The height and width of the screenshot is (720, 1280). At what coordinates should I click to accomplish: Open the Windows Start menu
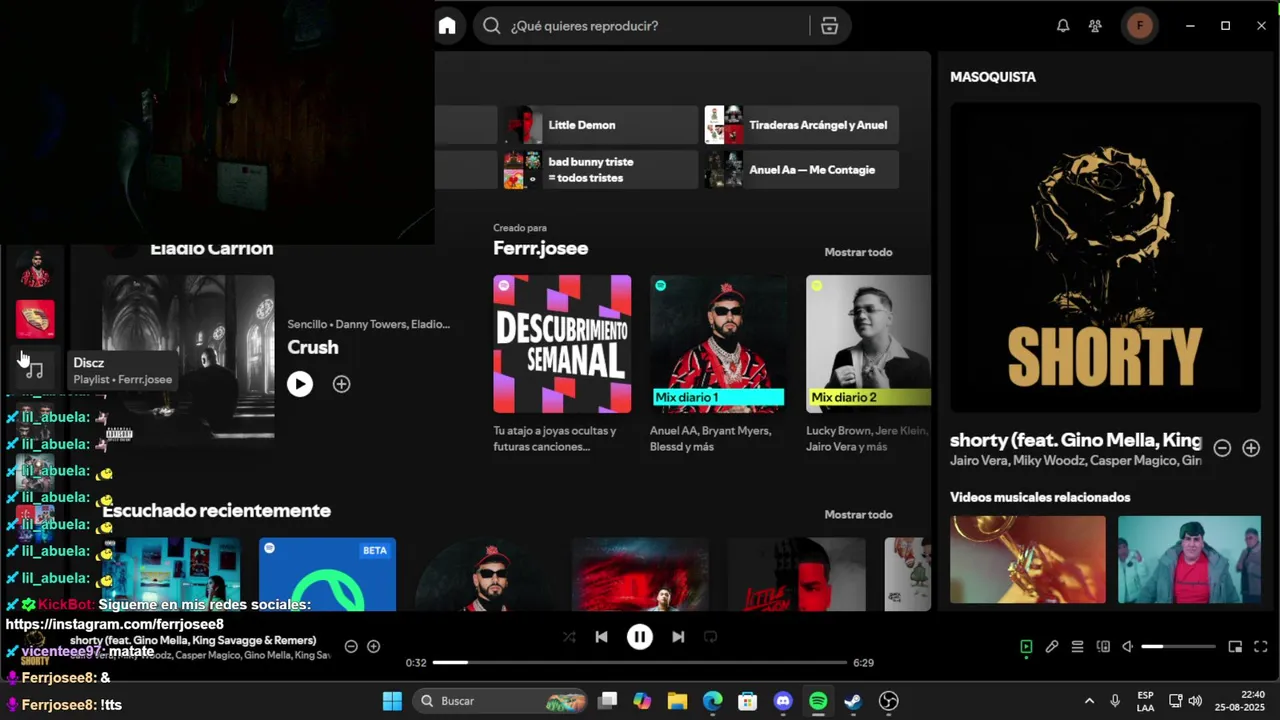point(392,701)
